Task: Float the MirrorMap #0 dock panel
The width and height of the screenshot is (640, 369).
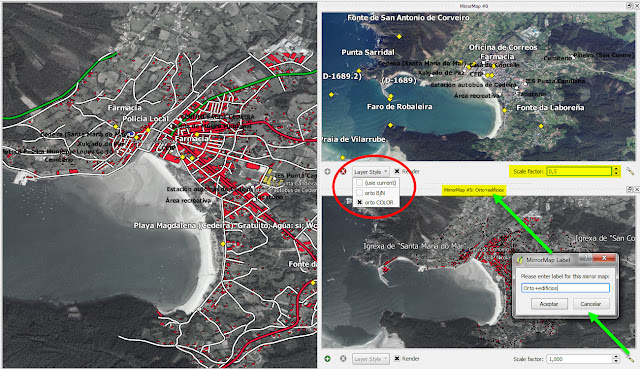Action: 629,6
